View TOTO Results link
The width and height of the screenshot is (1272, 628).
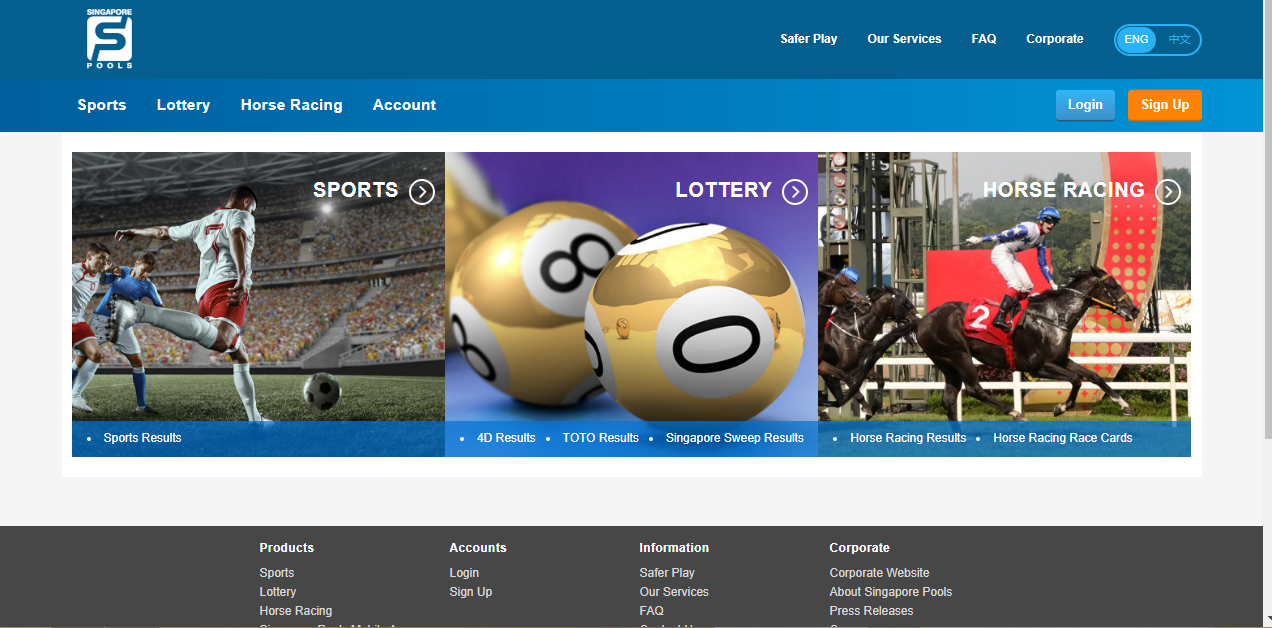(x=600, y=438)
